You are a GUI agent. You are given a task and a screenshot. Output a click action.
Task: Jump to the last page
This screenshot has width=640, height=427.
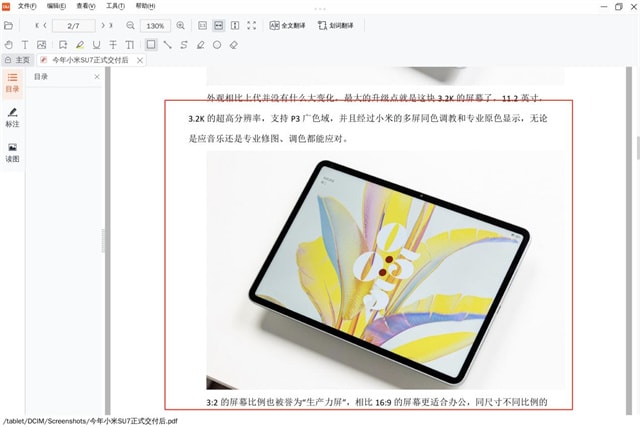click(111, 25)
